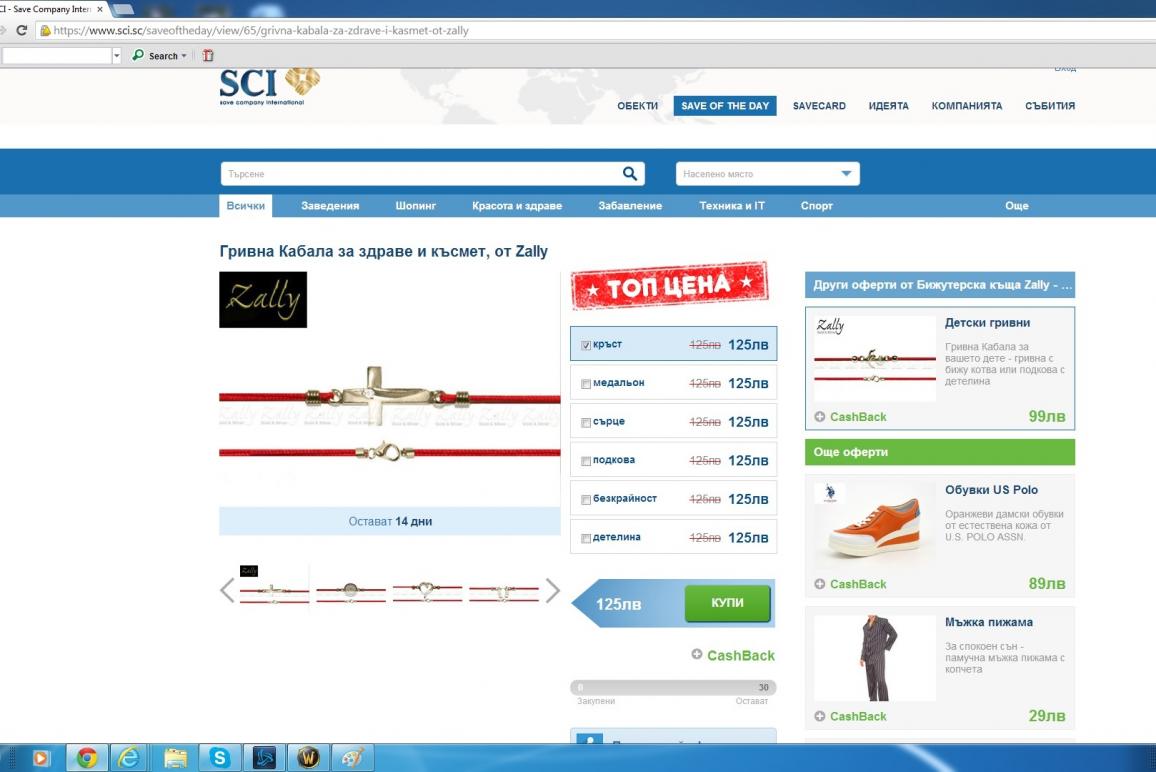The width and height of the screenshot is (1156, 772).
Task: Open SAVE OF THE DAY menu item
Action: pos(725,105)
